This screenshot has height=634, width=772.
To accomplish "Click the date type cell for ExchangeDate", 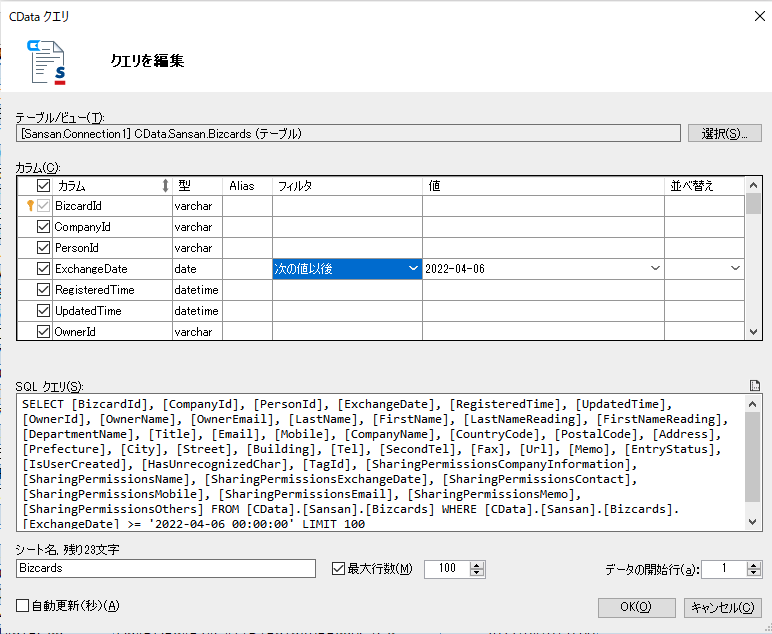I will [x=197, y=269].
